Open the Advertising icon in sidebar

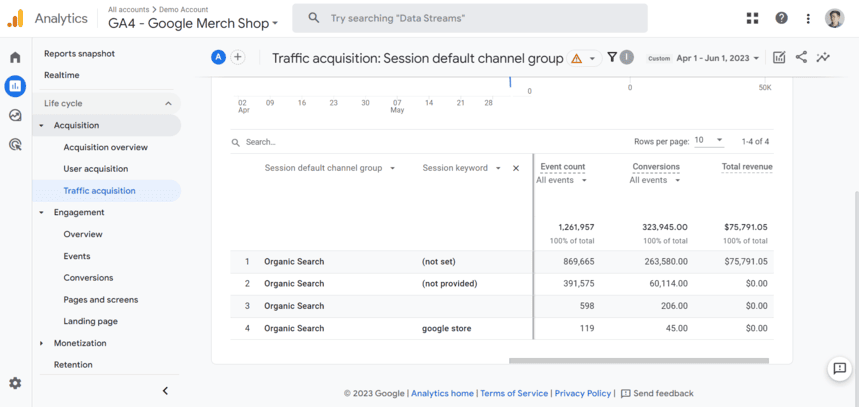pyautogui.click(x=15, y=144)
